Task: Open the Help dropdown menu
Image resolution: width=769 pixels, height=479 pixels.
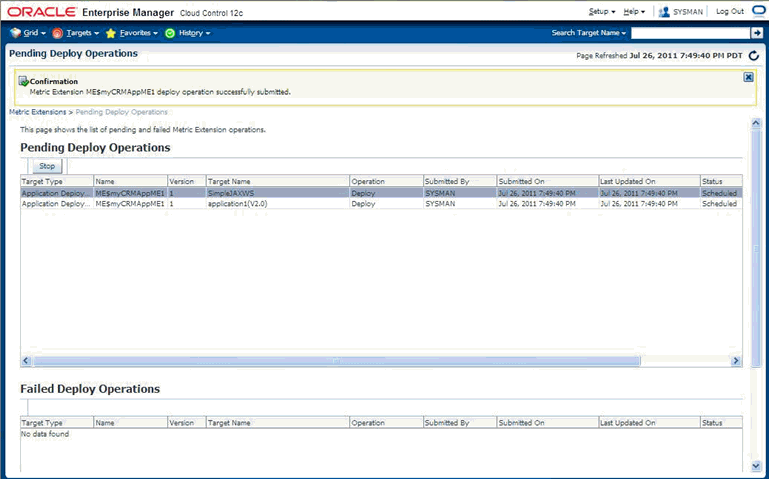Action: click(x=634, y=11)
